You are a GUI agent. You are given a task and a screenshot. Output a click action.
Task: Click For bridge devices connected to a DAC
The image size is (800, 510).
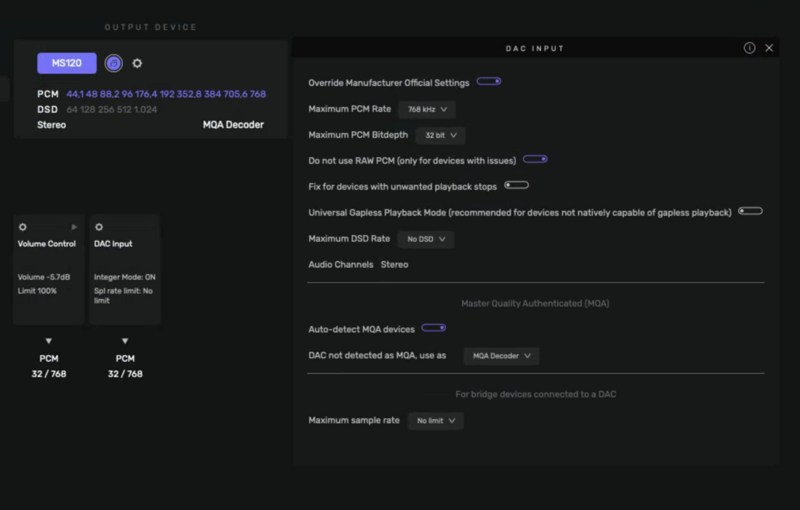[x=536, y=394]
